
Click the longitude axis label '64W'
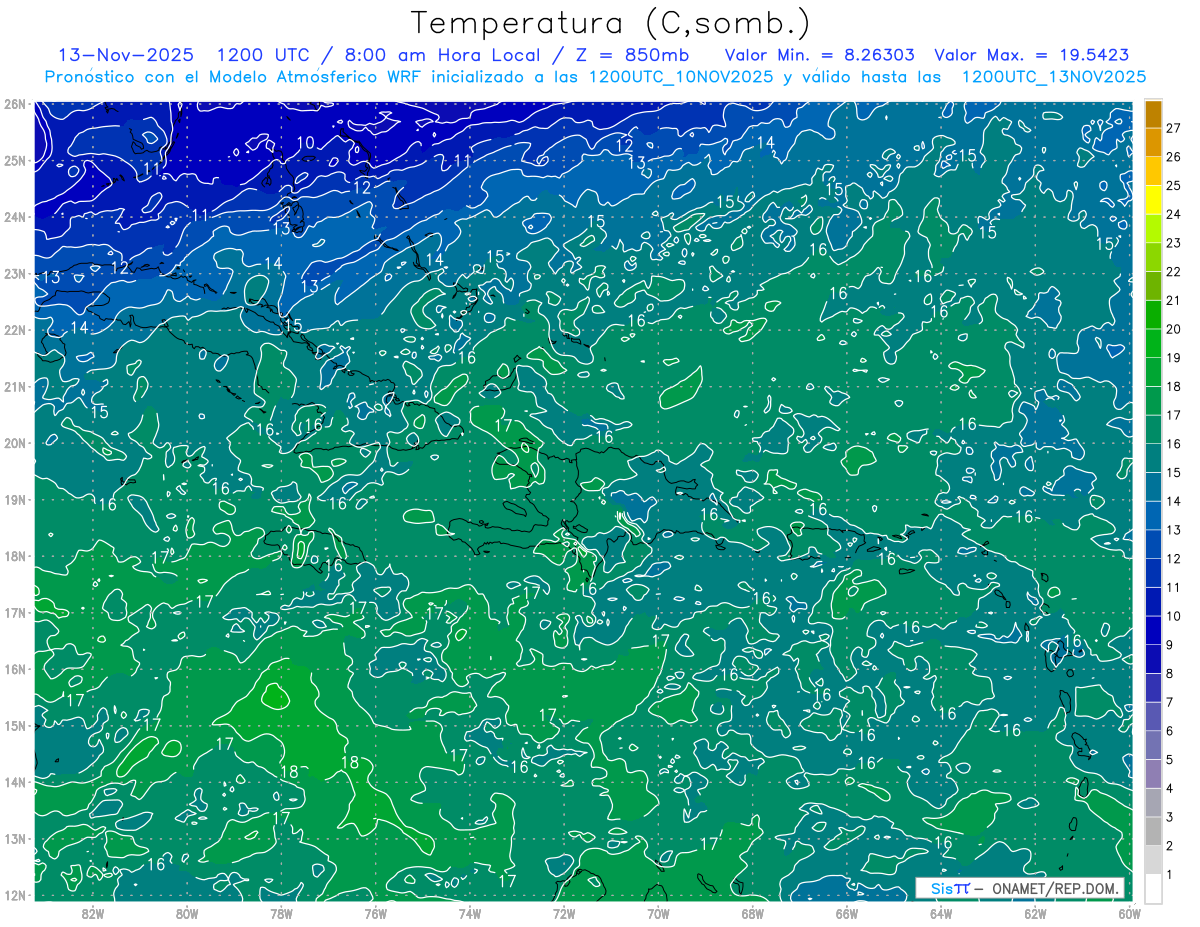[x=940, y=913]
